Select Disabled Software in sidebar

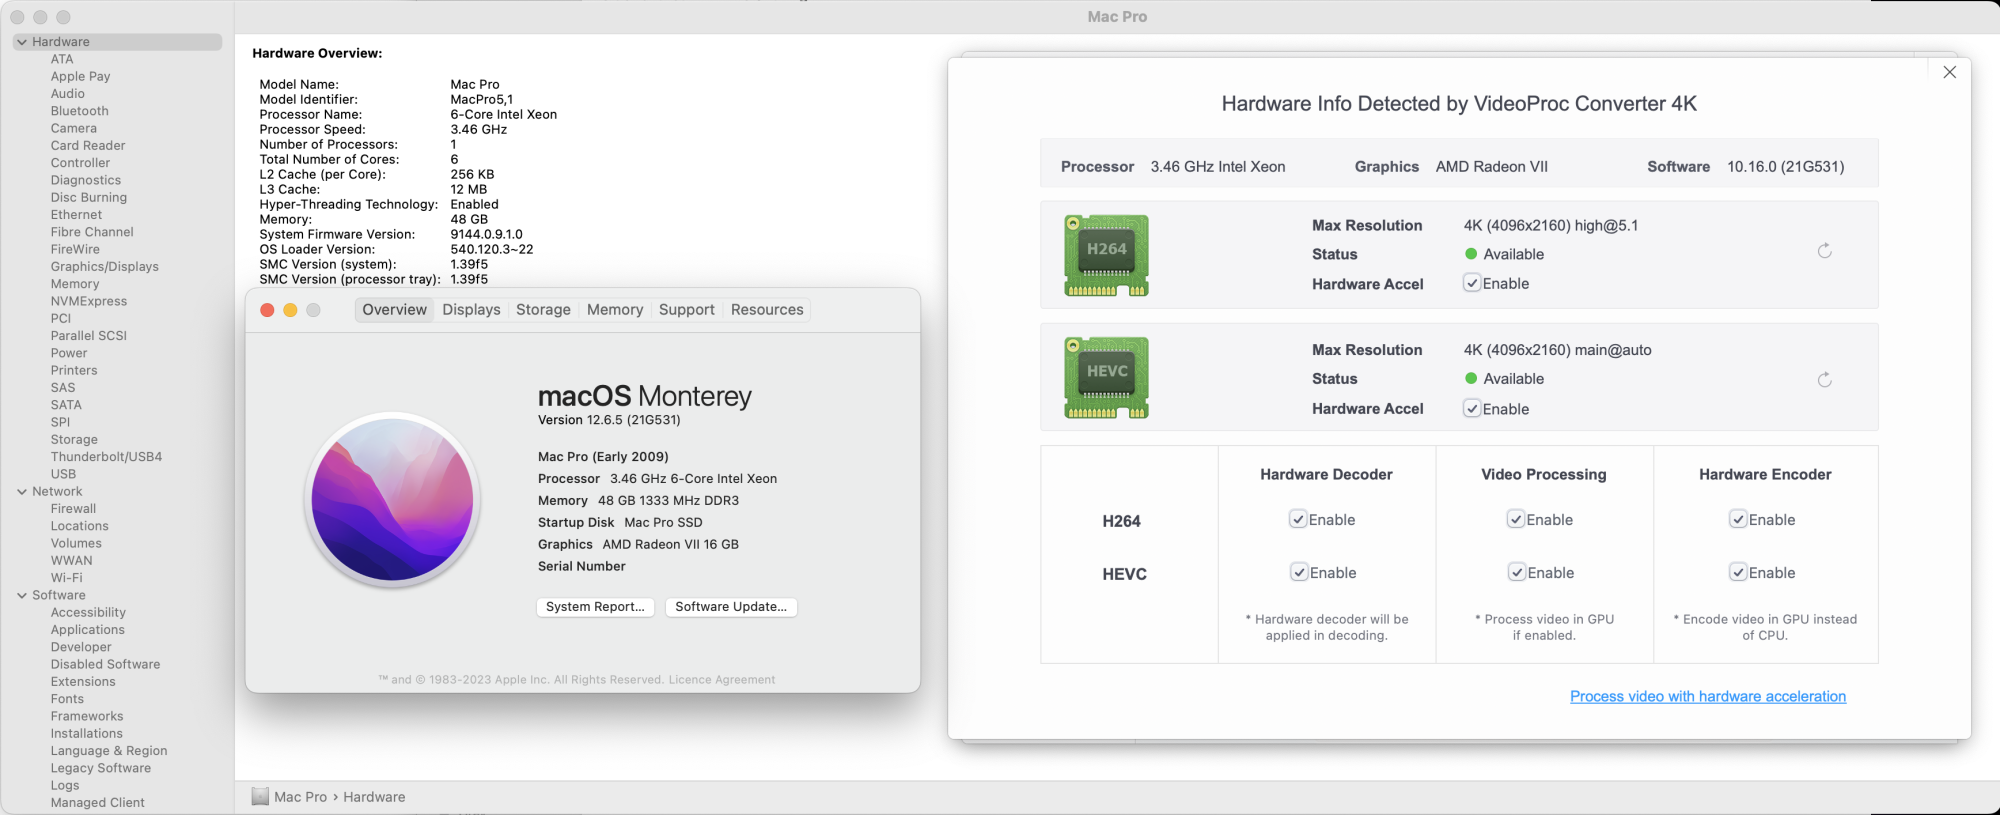tap(105, 664)
